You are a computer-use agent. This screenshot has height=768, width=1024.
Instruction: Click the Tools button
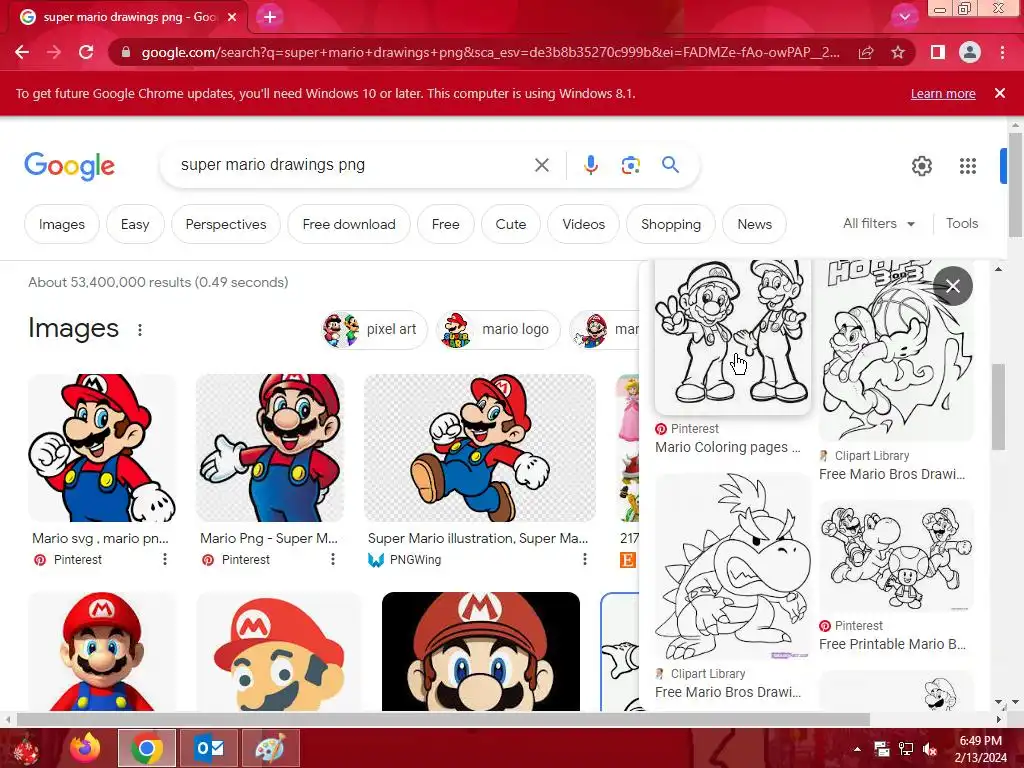pyautogui.click(x=962, y=223)
